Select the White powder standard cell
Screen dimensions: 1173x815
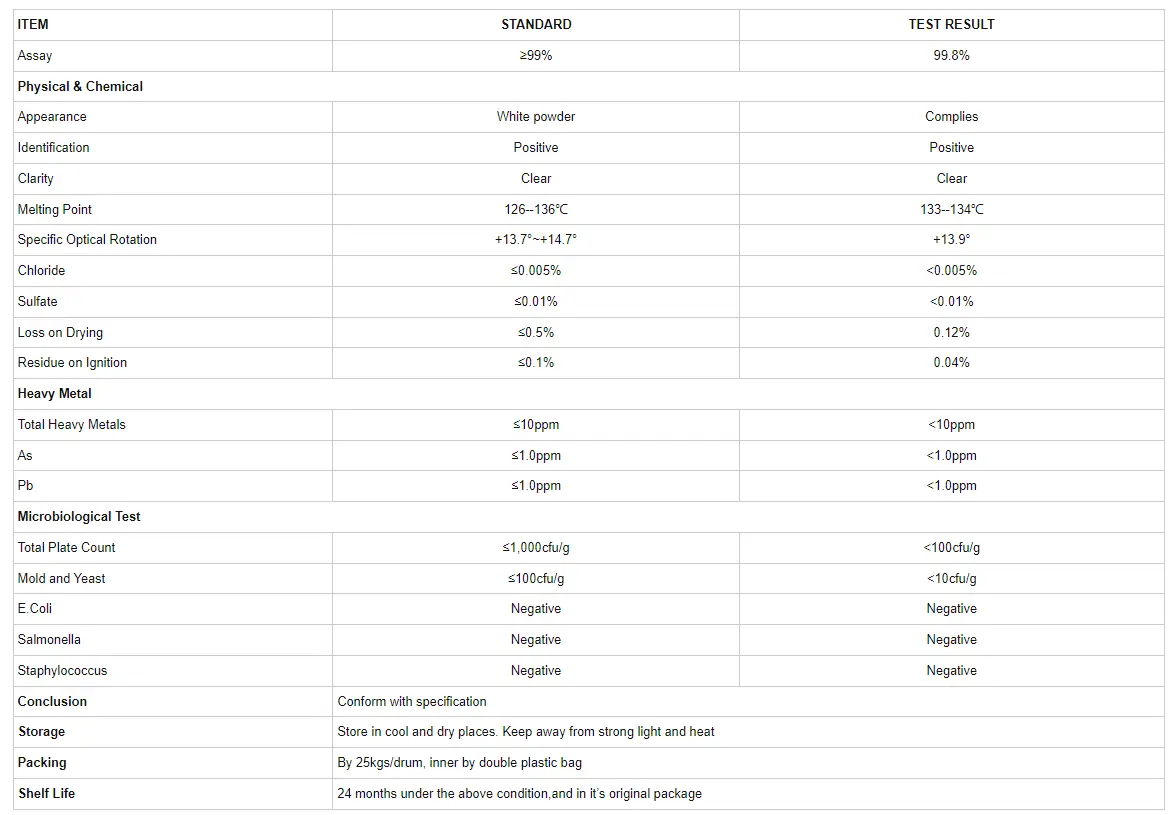tap(536, 117)
